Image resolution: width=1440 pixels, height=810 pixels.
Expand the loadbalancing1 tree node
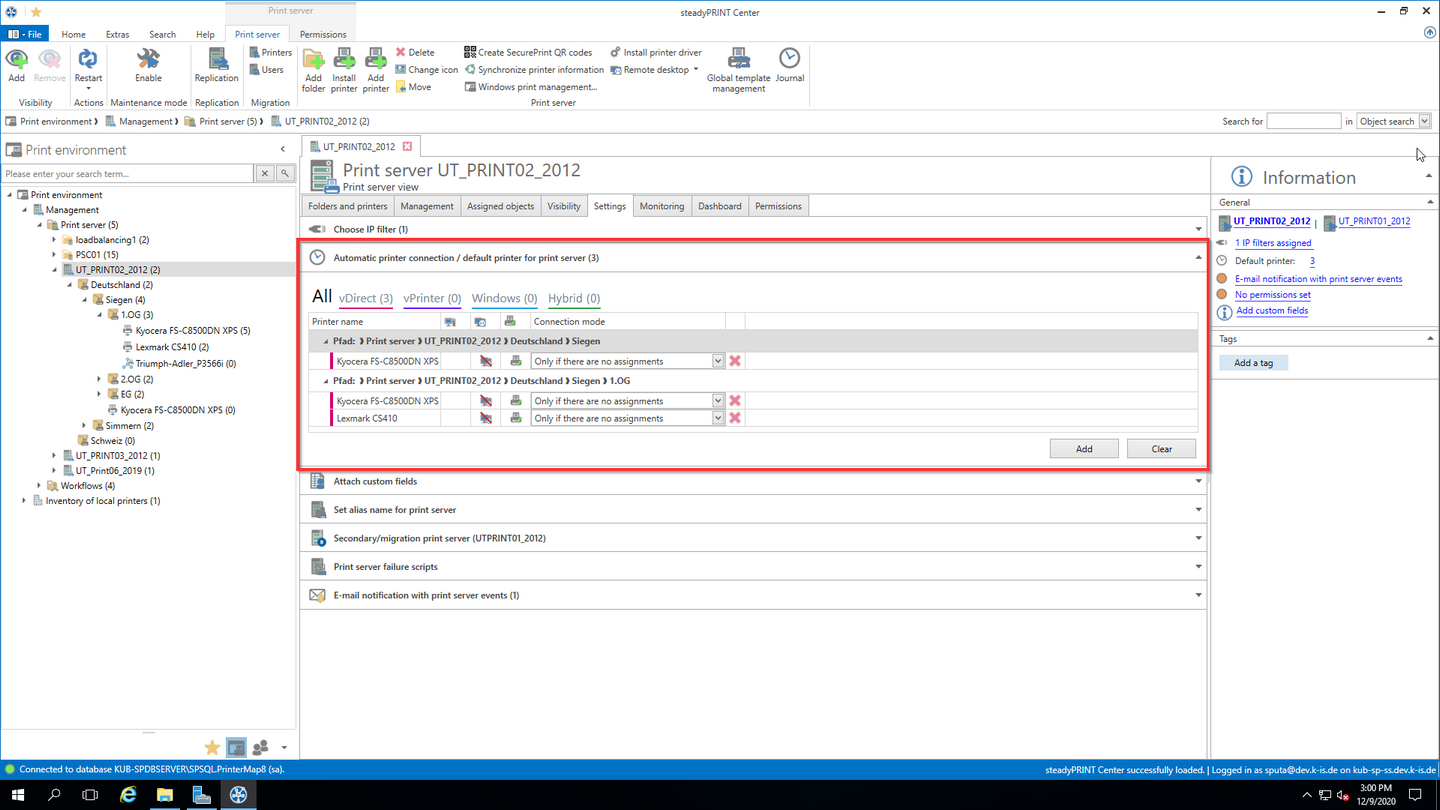tap(54, 240)
